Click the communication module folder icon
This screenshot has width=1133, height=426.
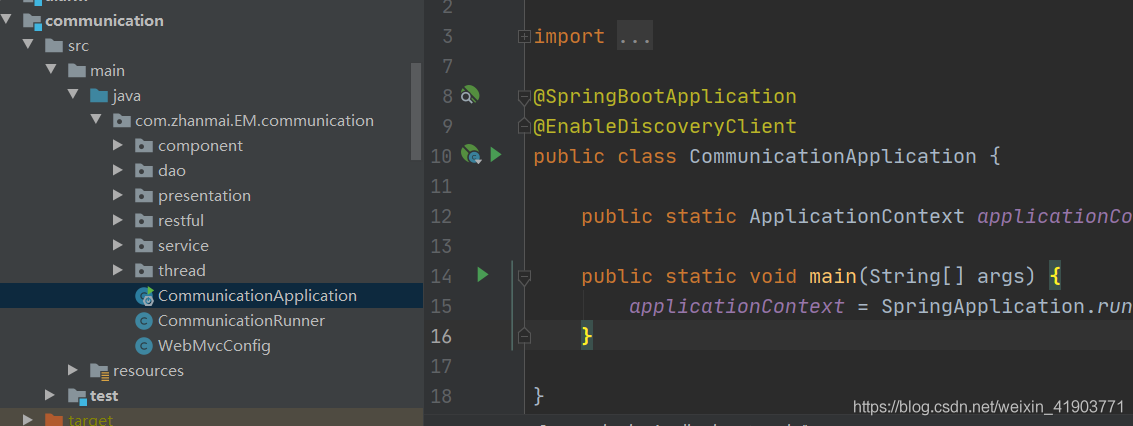[33, 21]
